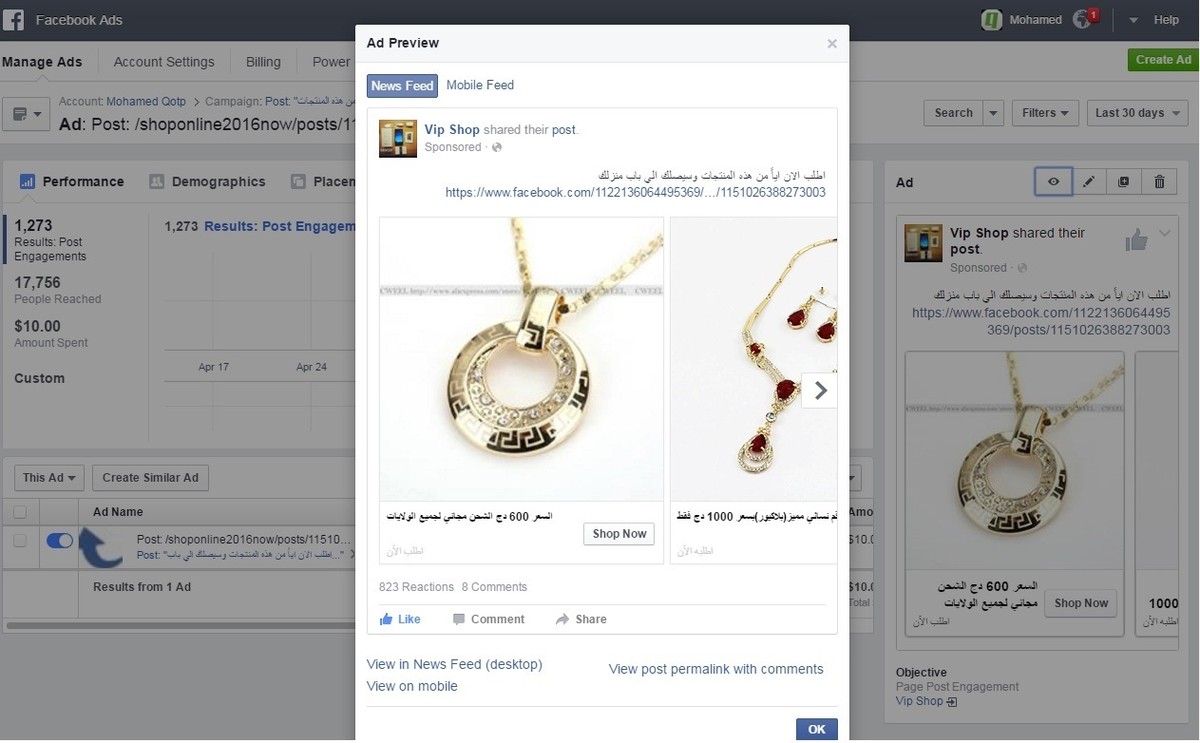
Task: Advance the carousel with the next arrow
Action: [821, 390]
